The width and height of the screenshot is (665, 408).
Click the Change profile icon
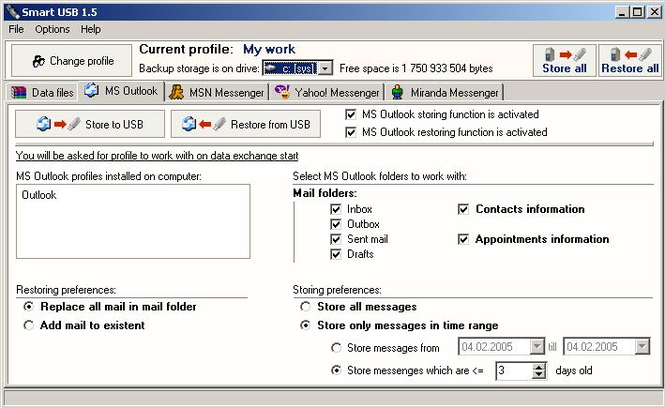pos(39,61)
